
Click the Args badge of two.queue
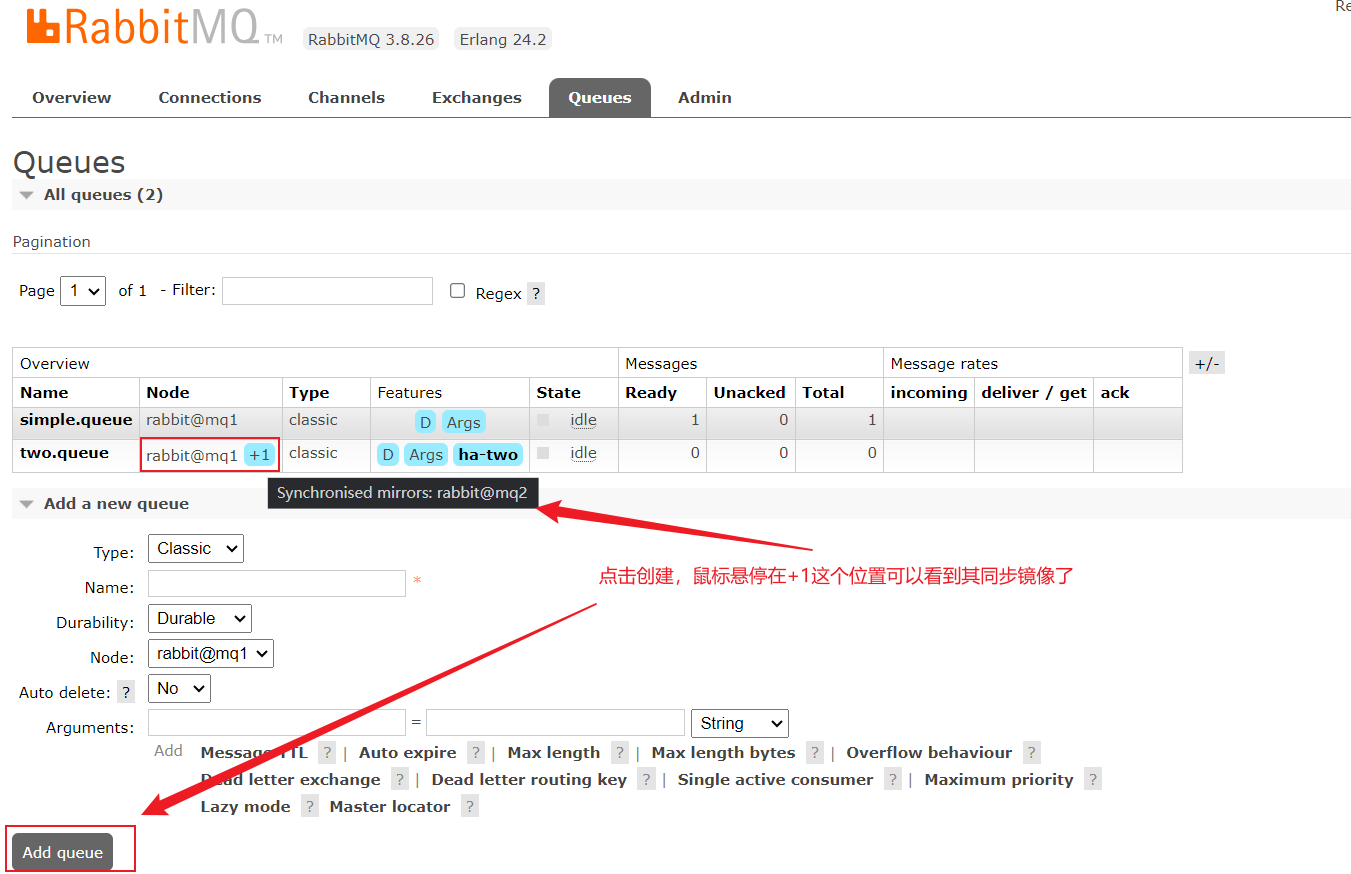pyautogui.click(x=425, y=455)
